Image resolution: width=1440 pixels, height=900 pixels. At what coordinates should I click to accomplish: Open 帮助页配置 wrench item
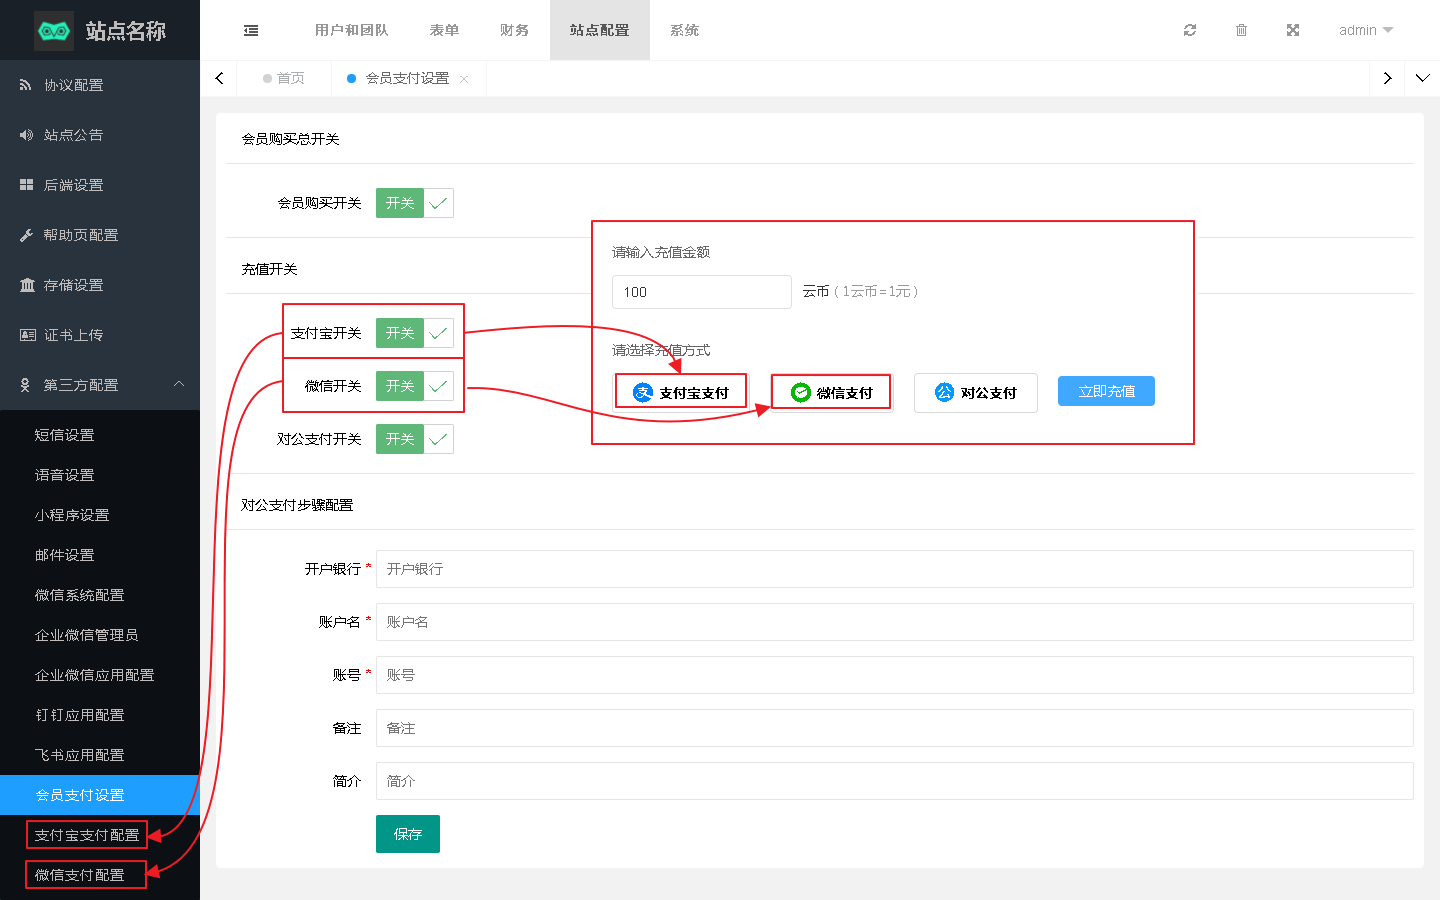coord(80,235)
